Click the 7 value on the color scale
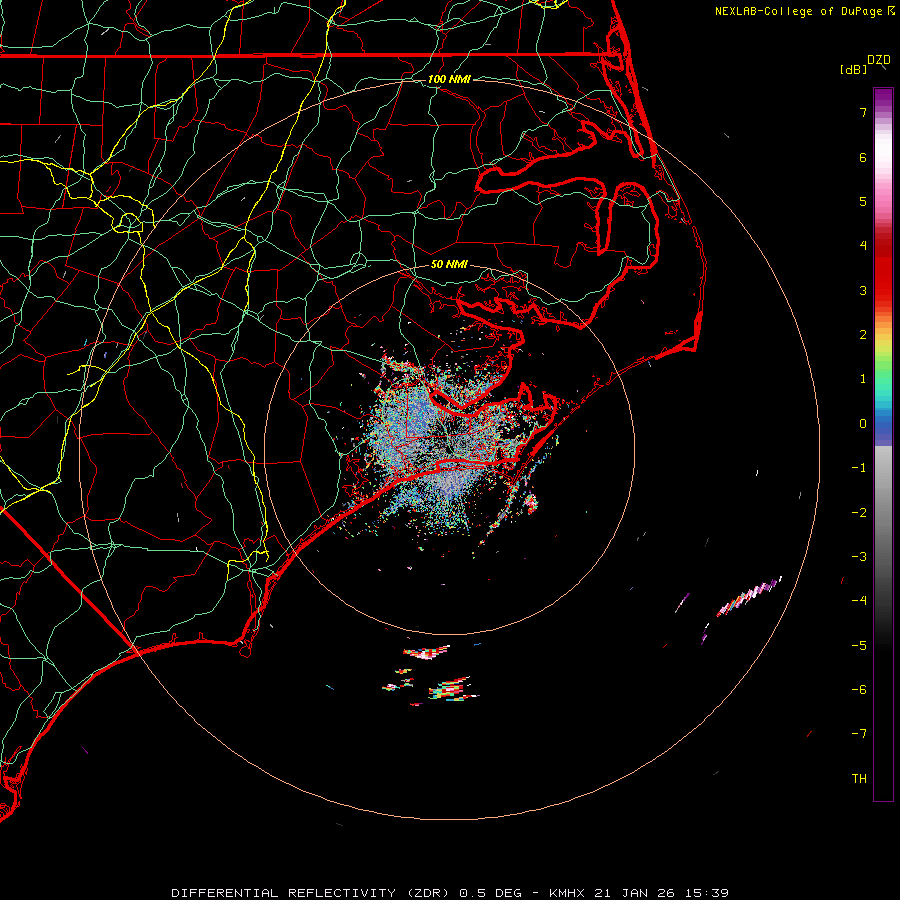 click(863, 112)
